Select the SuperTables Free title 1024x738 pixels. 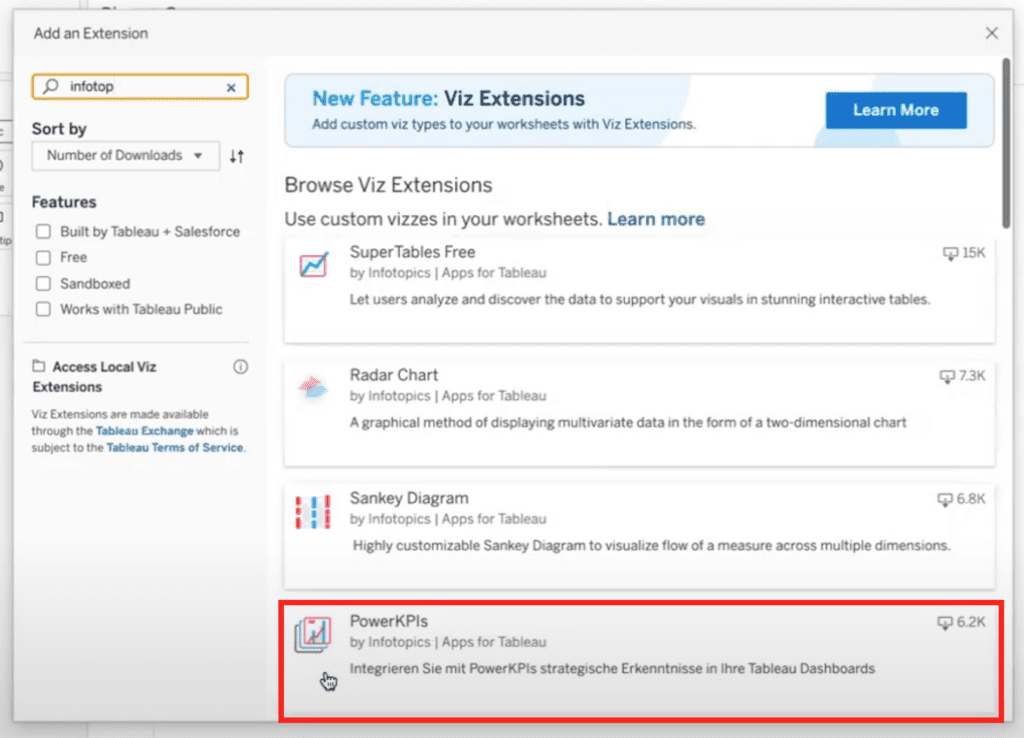pyautogui.click(x=412, y=252)
